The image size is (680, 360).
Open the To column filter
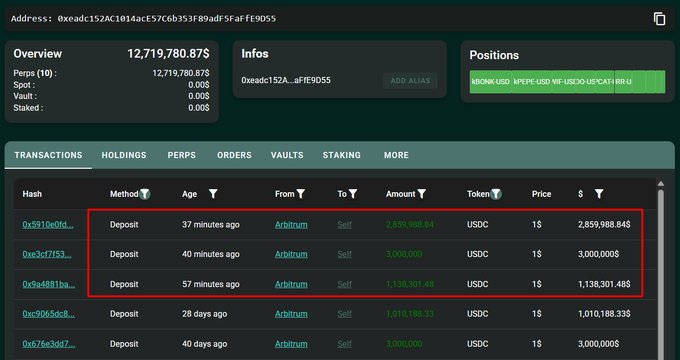(353, 194)
